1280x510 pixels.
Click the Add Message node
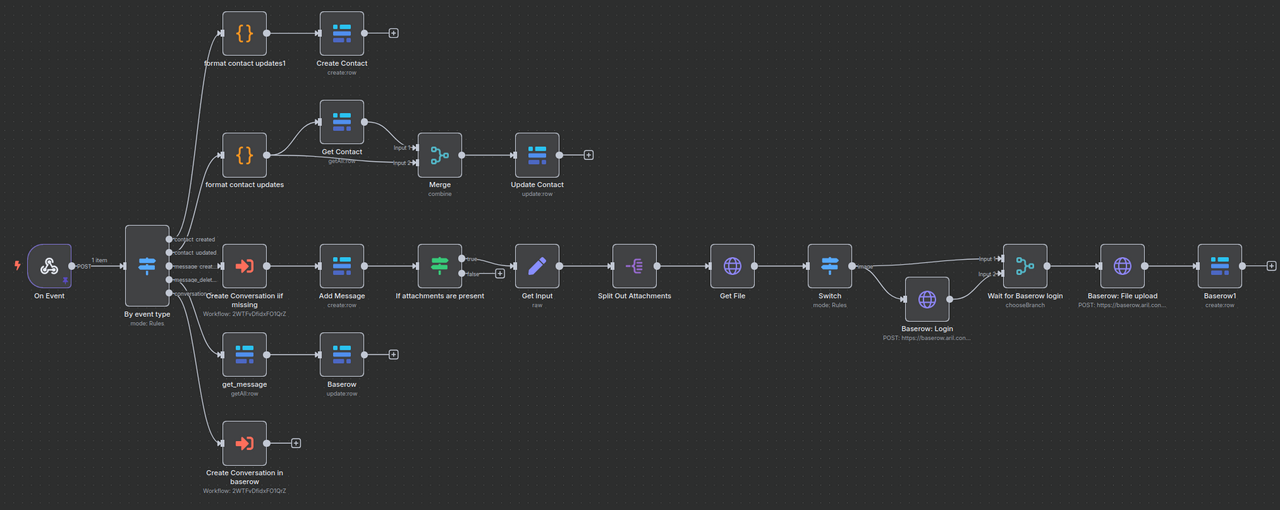coord(342,266)
